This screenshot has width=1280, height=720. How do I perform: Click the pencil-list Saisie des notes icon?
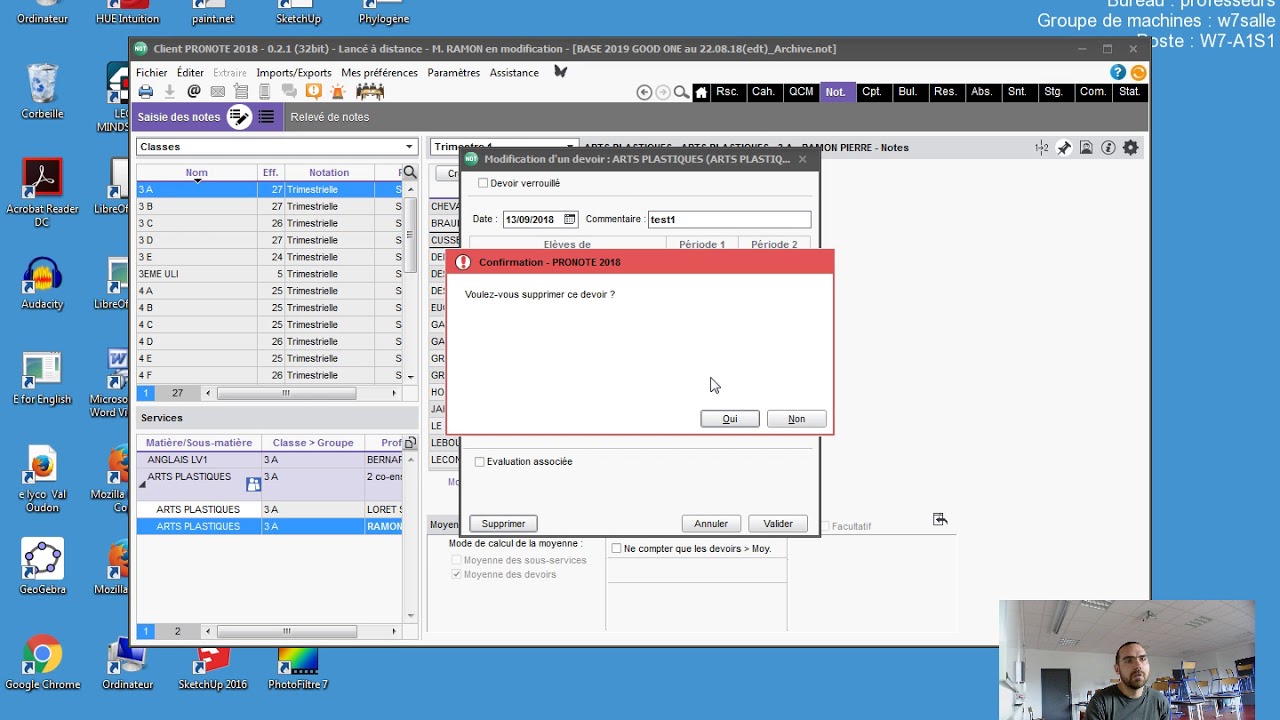coord(239,117)
